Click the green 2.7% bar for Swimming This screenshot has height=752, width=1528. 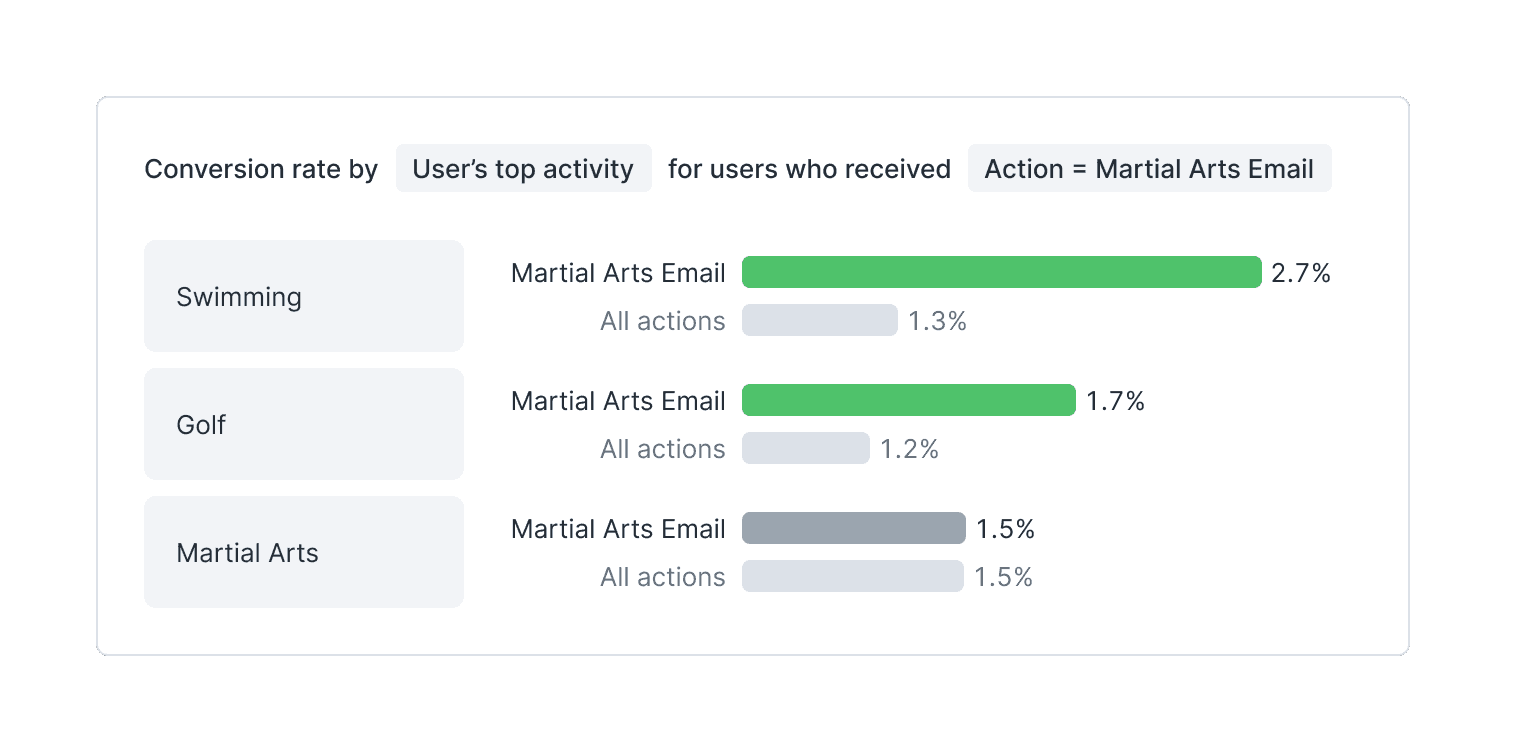[x=1001, y=272]
